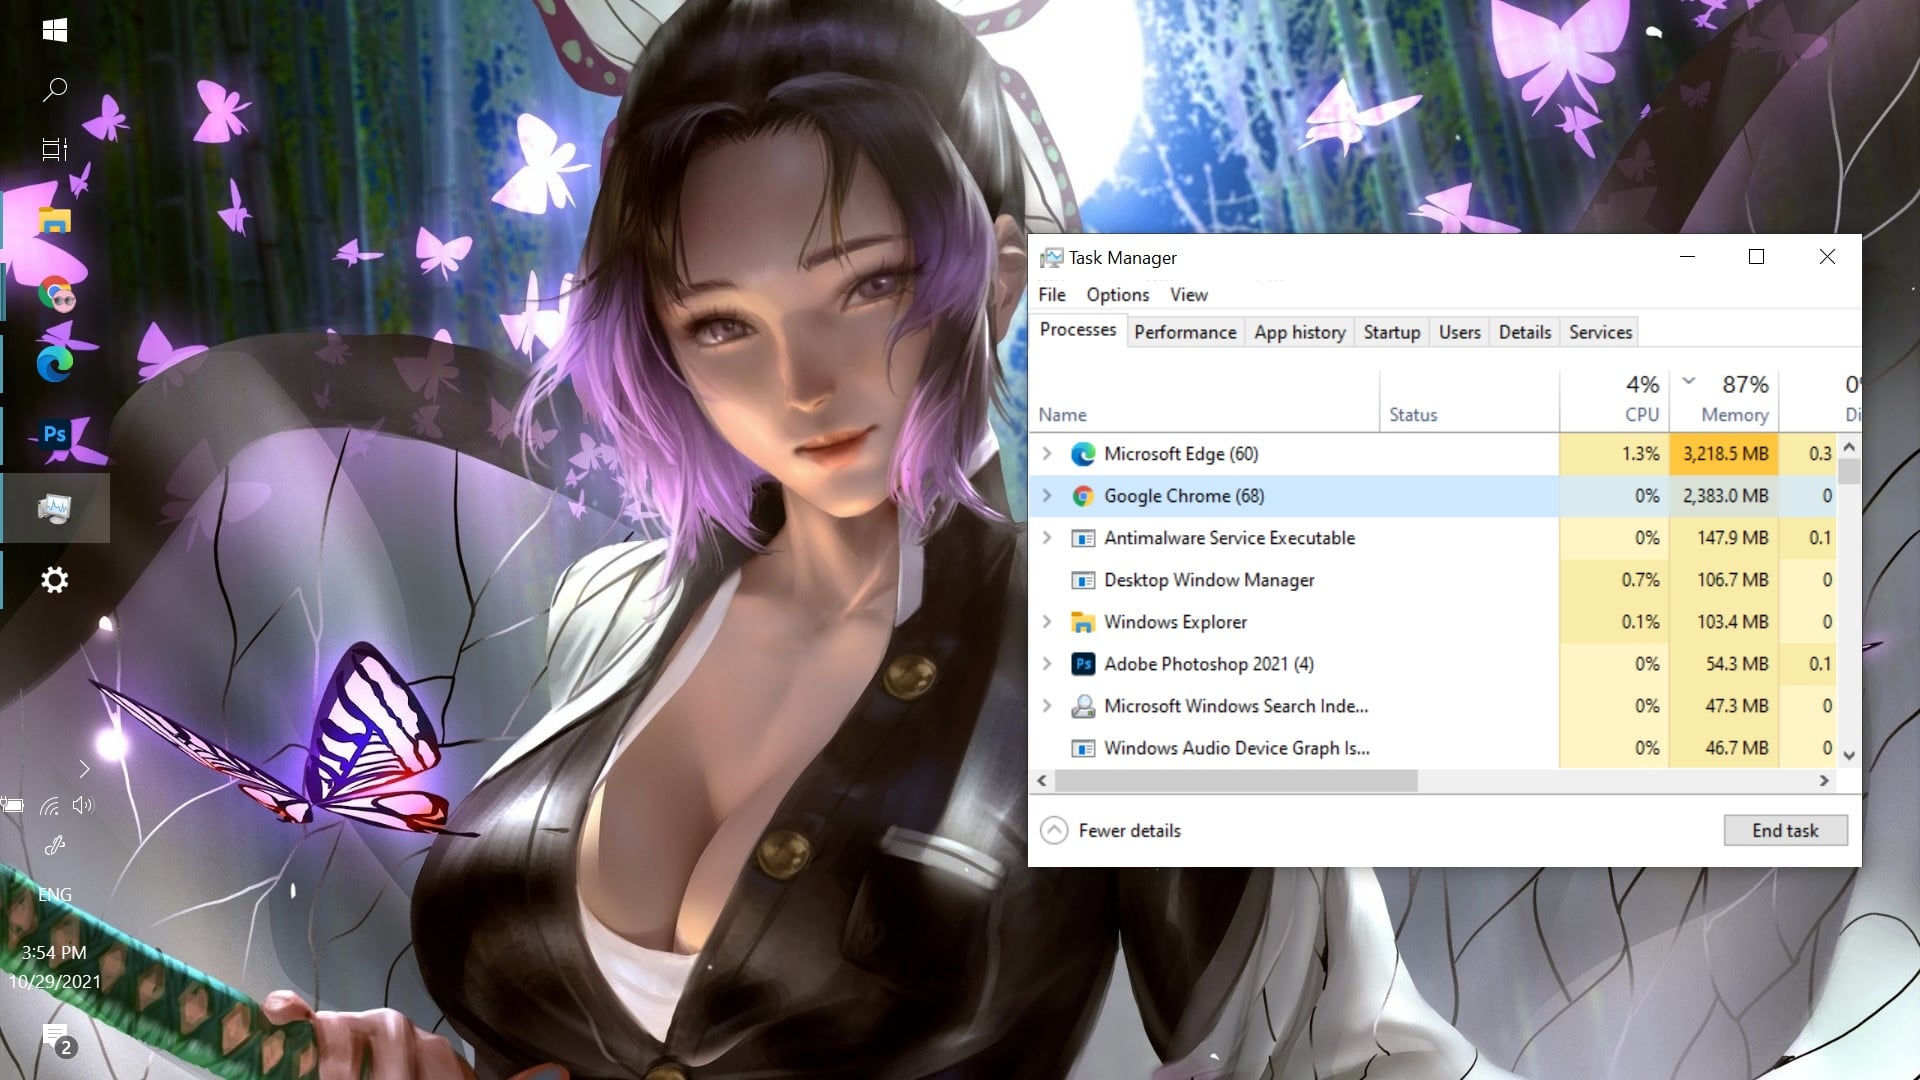Image resolution: width=1920 pixels, height=1080 pixels.
Task: Click the Task Manager title bar icon
Action: pos(1051,258)
